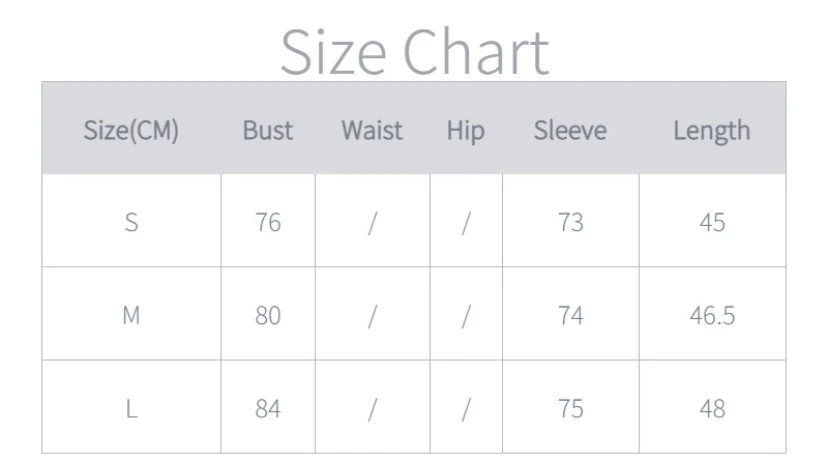Screen dimensions: 828x465
Task: Select the bust value 80
Action: 268,315
